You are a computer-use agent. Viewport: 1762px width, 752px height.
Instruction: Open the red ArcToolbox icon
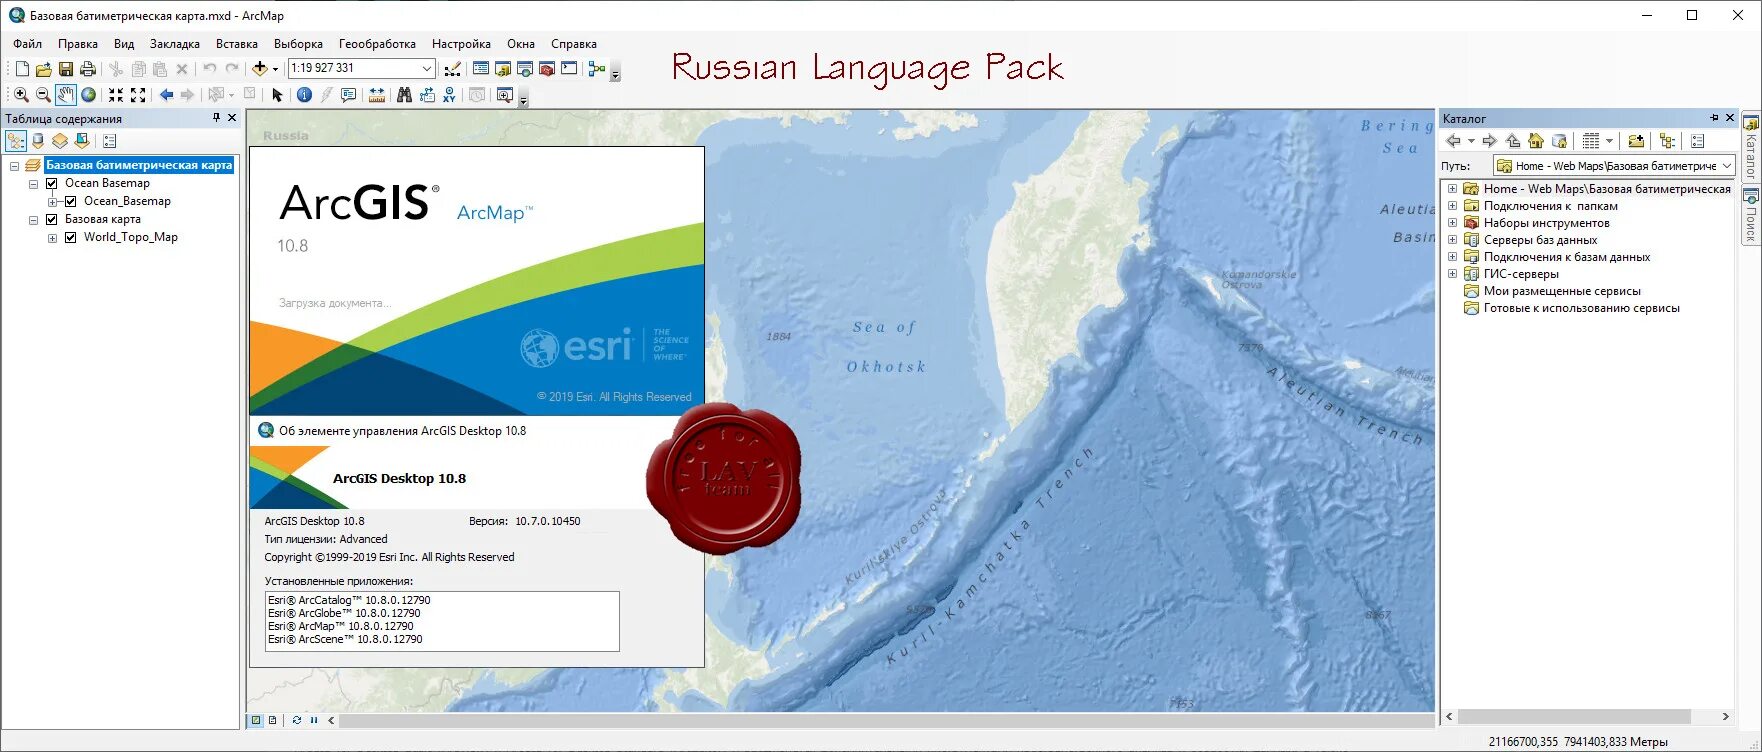click(547, 69)
